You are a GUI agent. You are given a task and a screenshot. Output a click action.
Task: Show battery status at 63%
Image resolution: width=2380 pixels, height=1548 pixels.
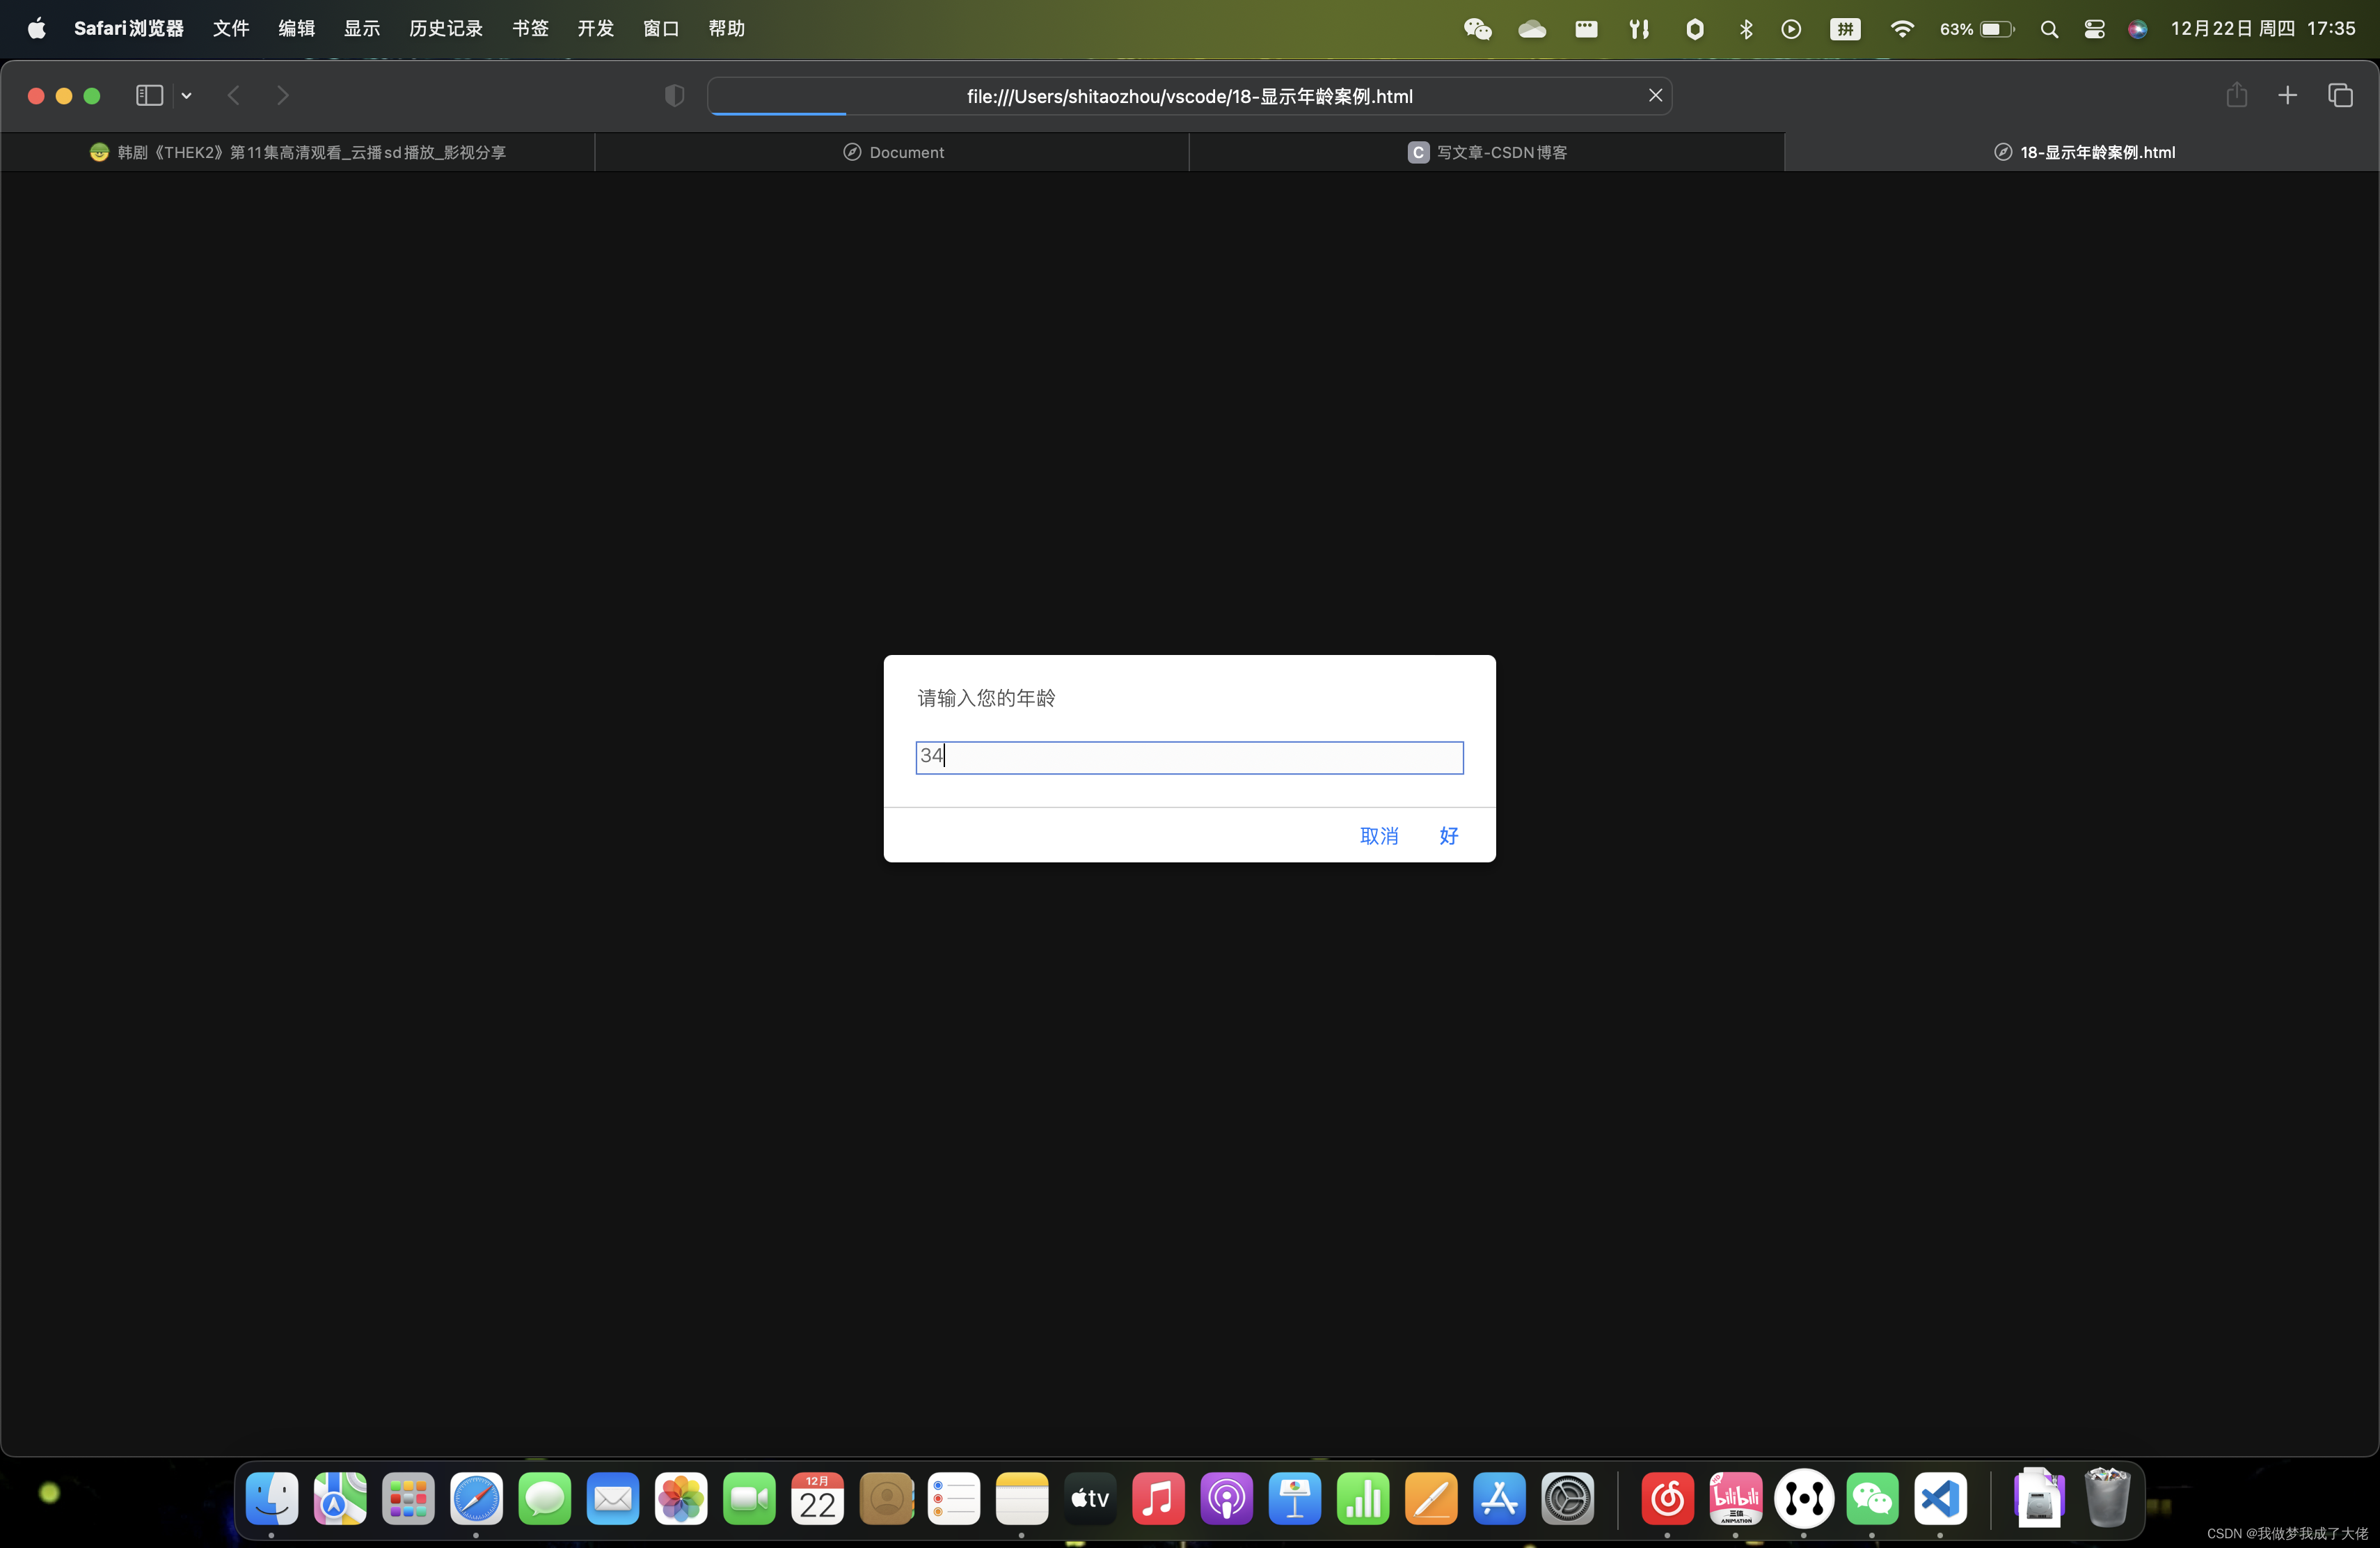click(x=1977, y=29)
